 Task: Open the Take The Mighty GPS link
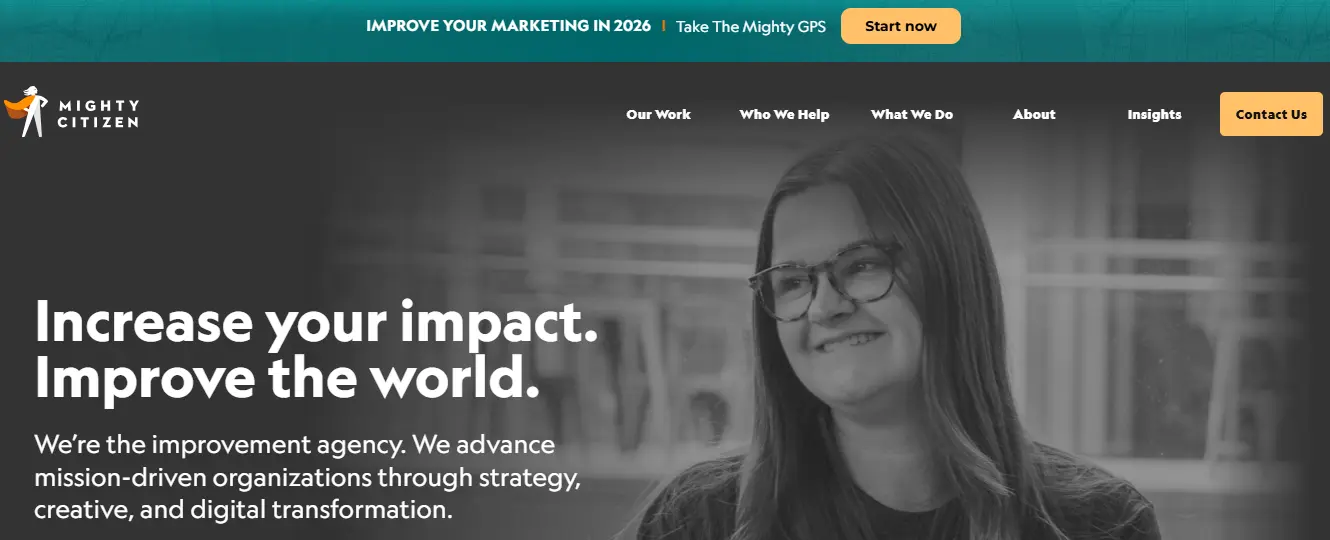(751, 27)
